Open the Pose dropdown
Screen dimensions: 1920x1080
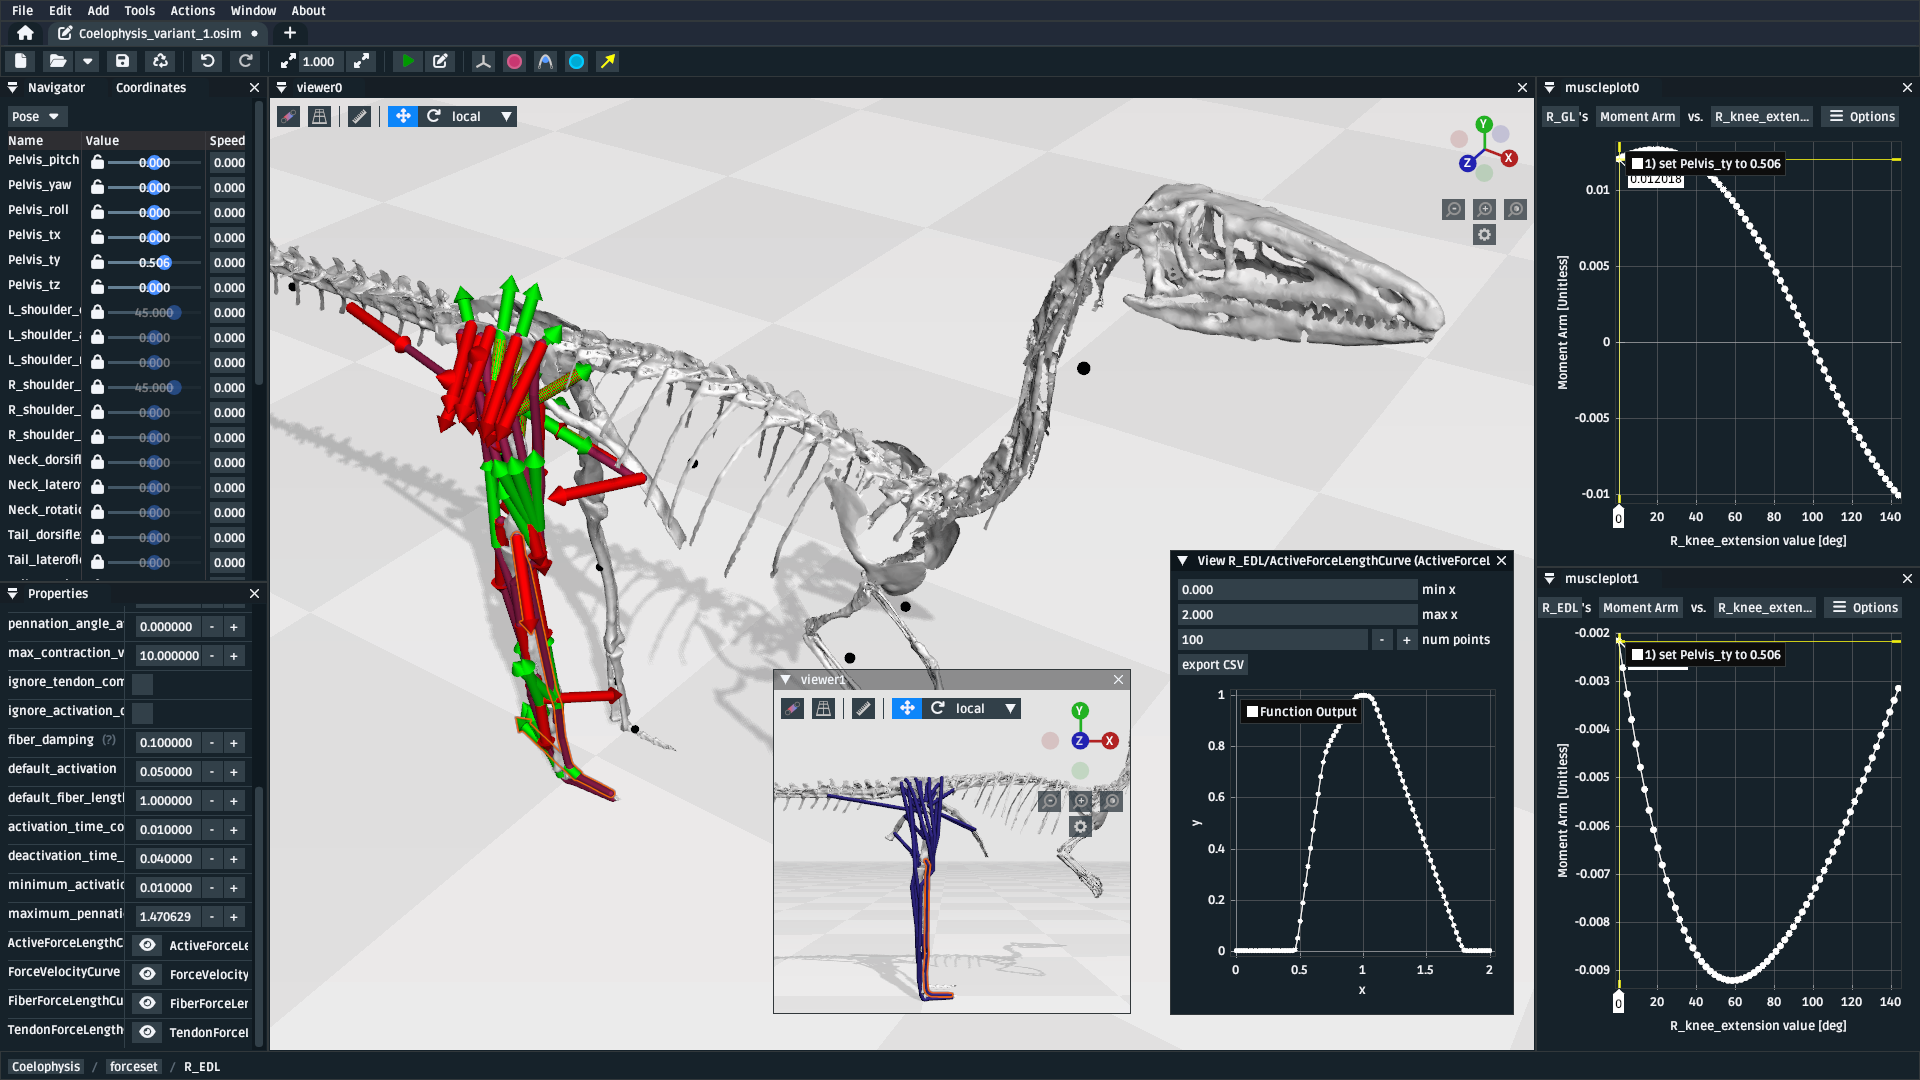[x=36, y=117]
